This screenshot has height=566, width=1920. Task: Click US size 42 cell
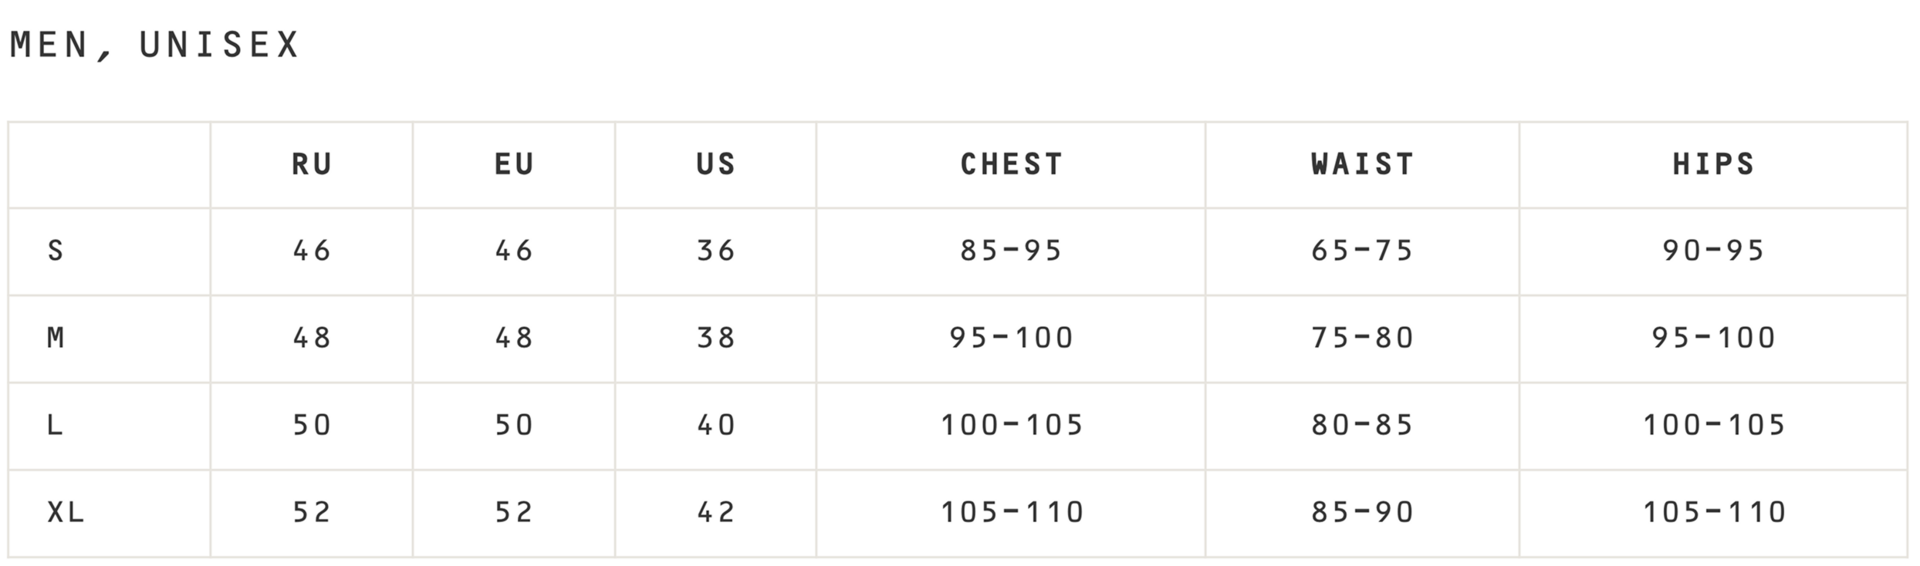pyautogui.click(x=716, y=512)
